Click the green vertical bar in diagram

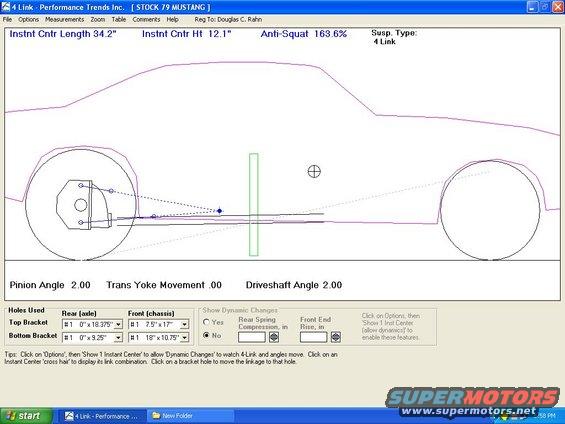coord(254,205)
